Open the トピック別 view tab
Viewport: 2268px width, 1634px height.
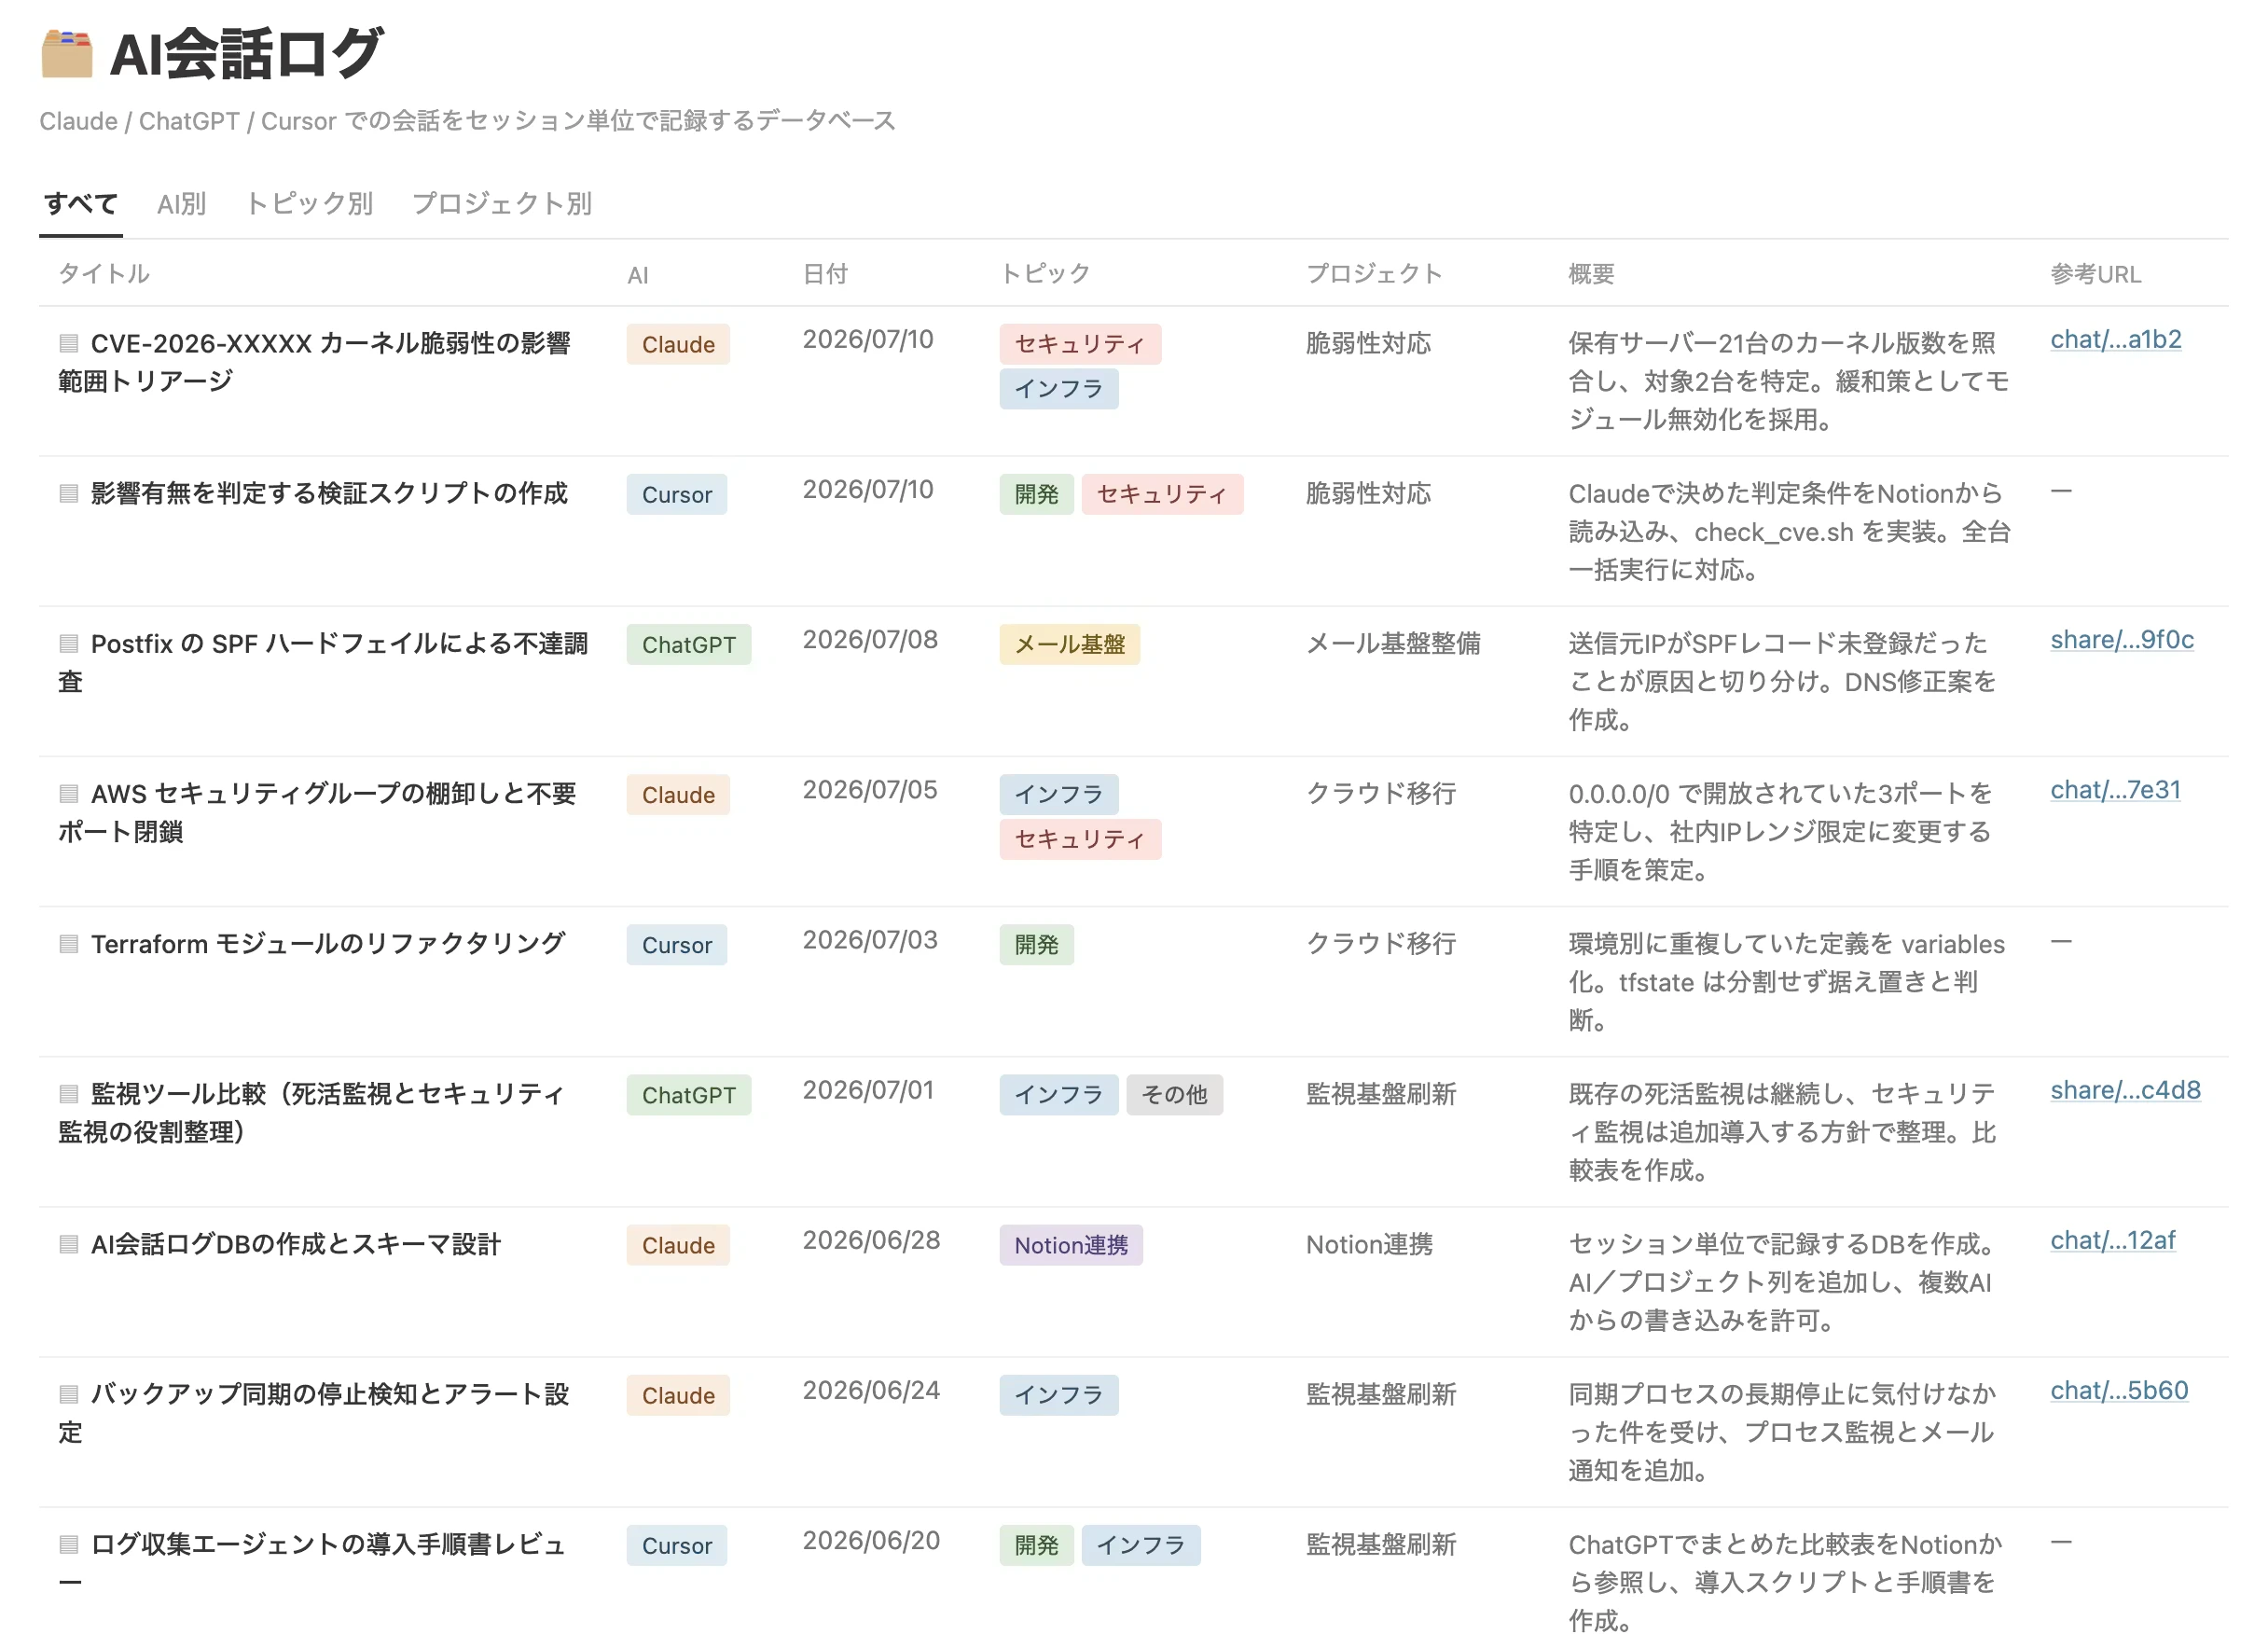[x=309, y=204]
